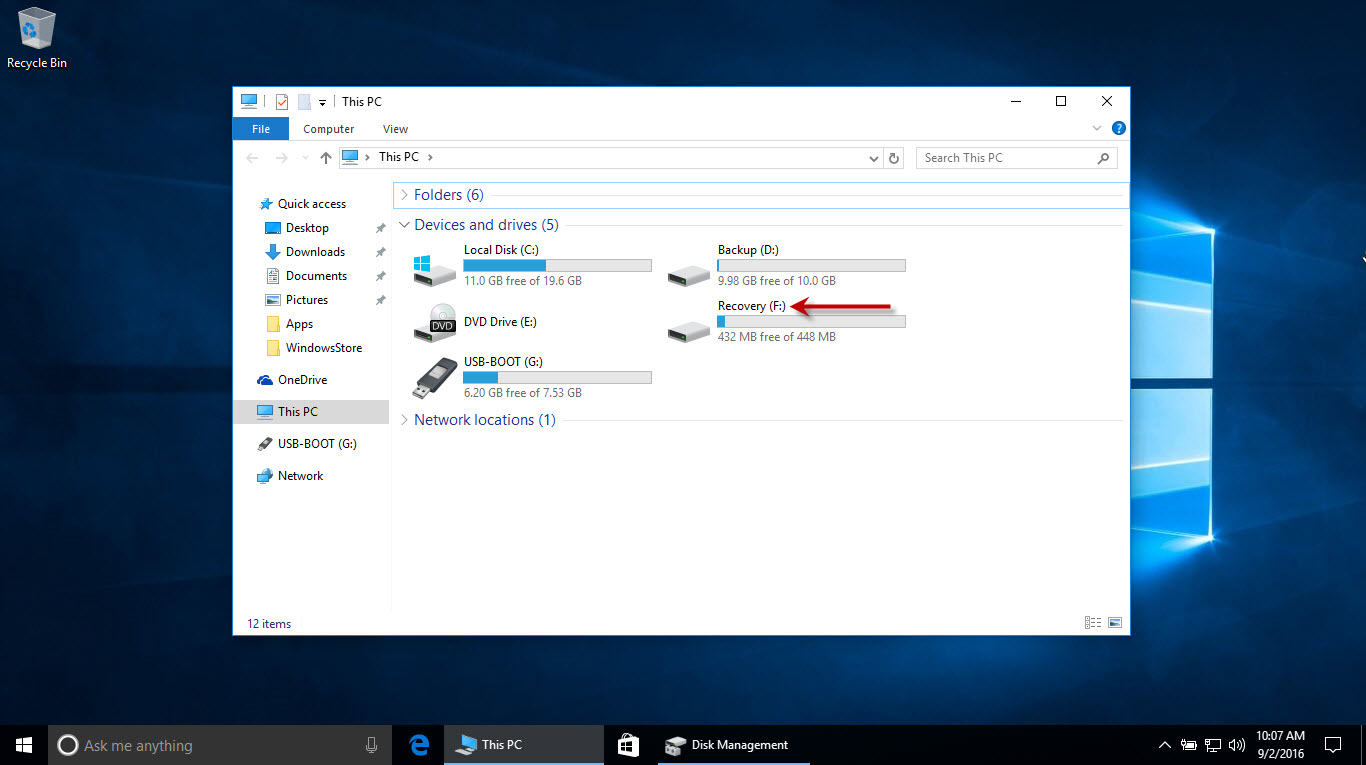Open the Local Disk (C:) drive
Screen dimensions: 1366x765
click(501, 250)
